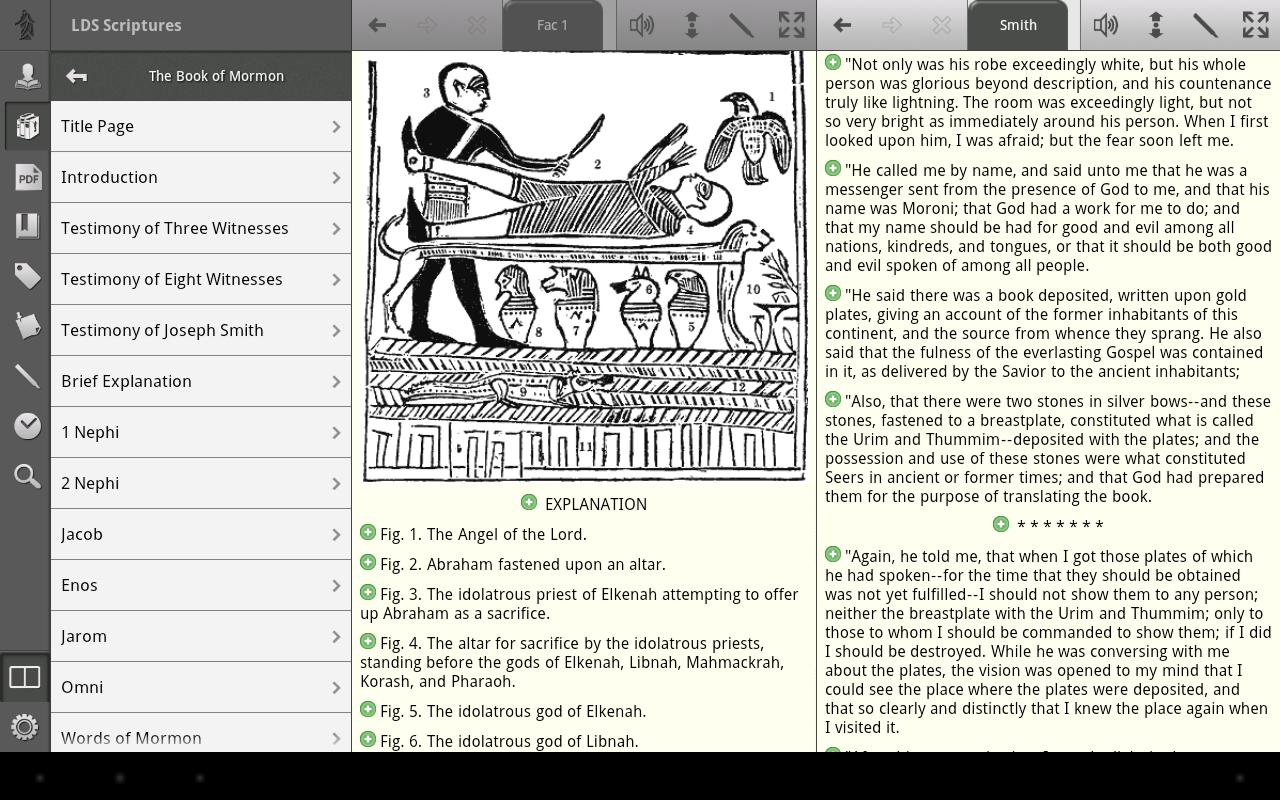Open Testimony of Joseph Smith
This screenshot has height=800, width=1280.
pos(201,330)
